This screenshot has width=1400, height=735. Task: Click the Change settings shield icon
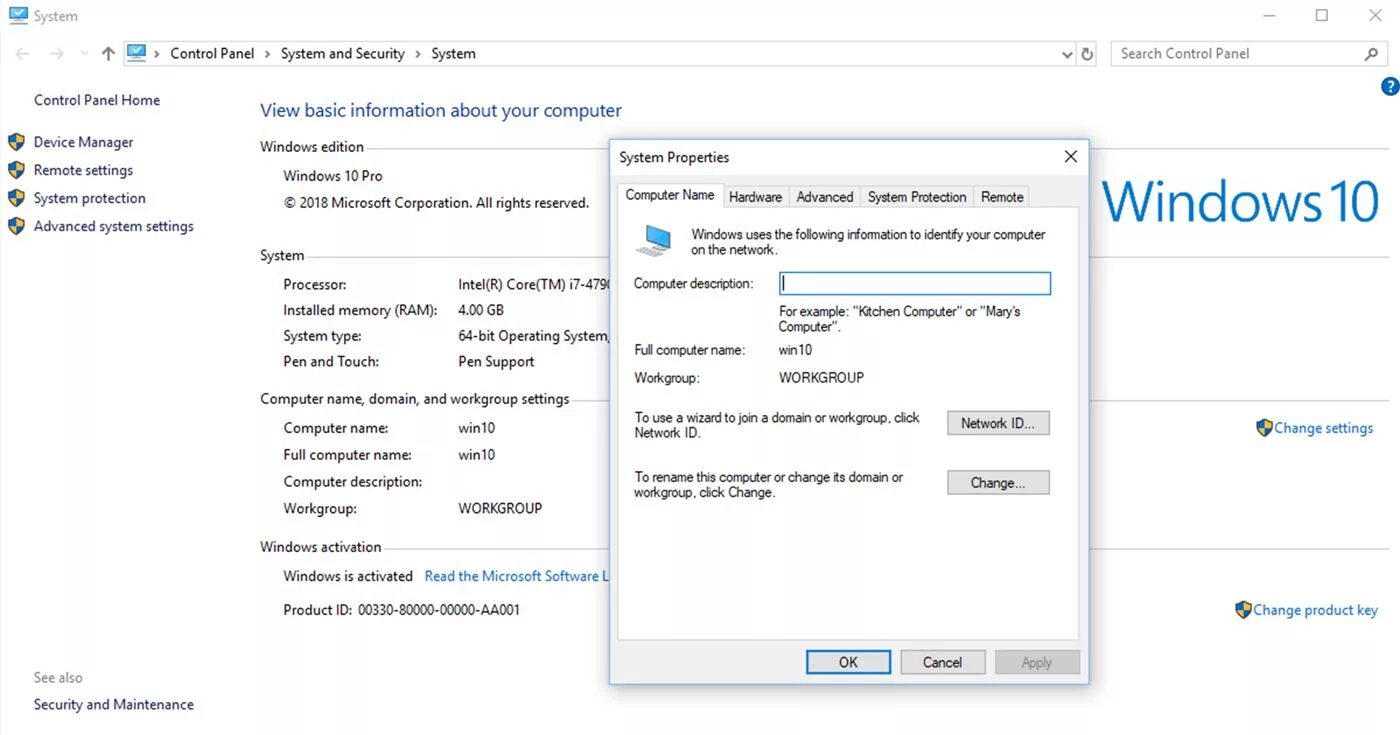(x=1264, y=428)
